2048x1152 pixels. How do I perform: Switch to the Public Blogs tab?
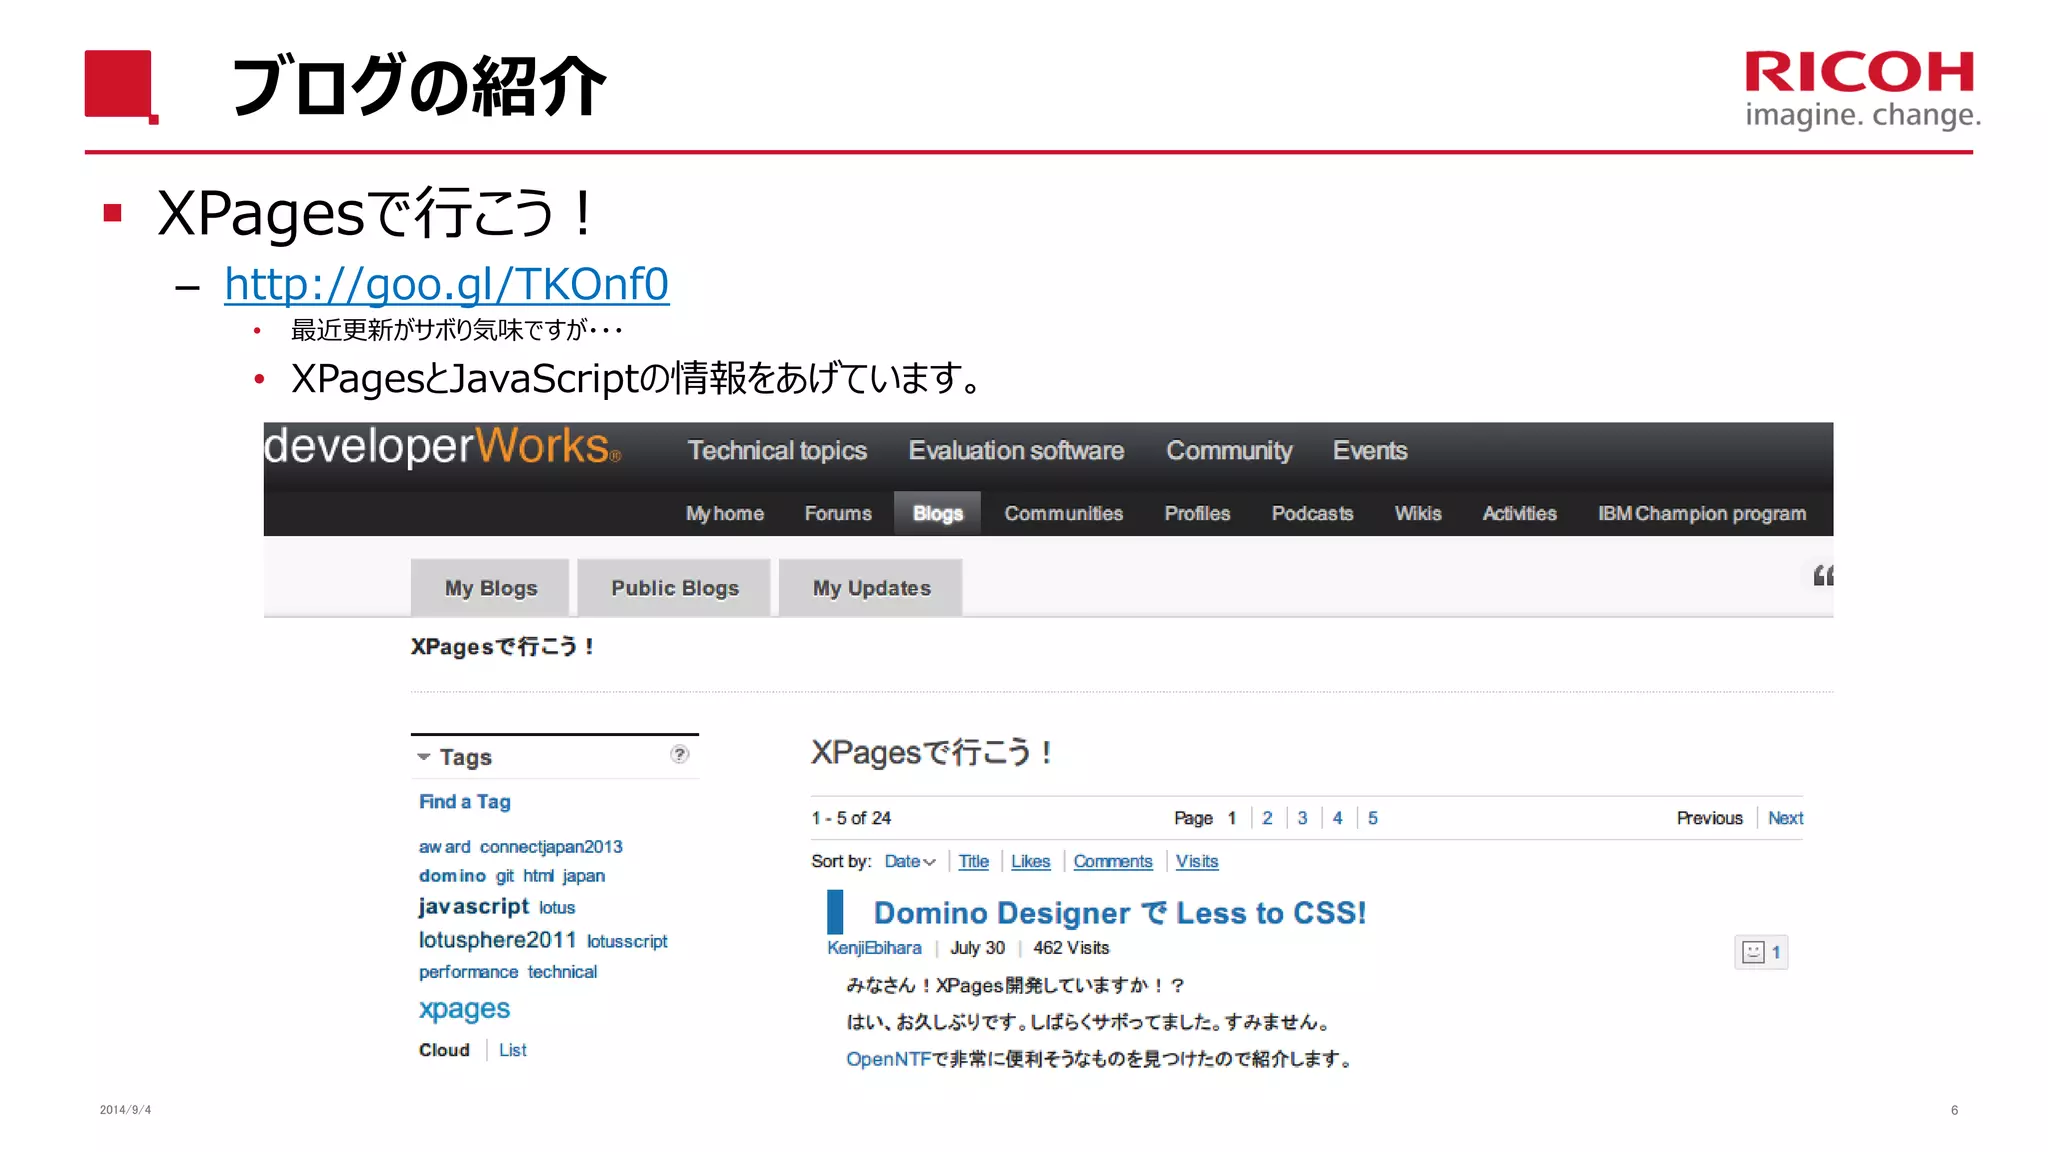(x=675, y=588)
